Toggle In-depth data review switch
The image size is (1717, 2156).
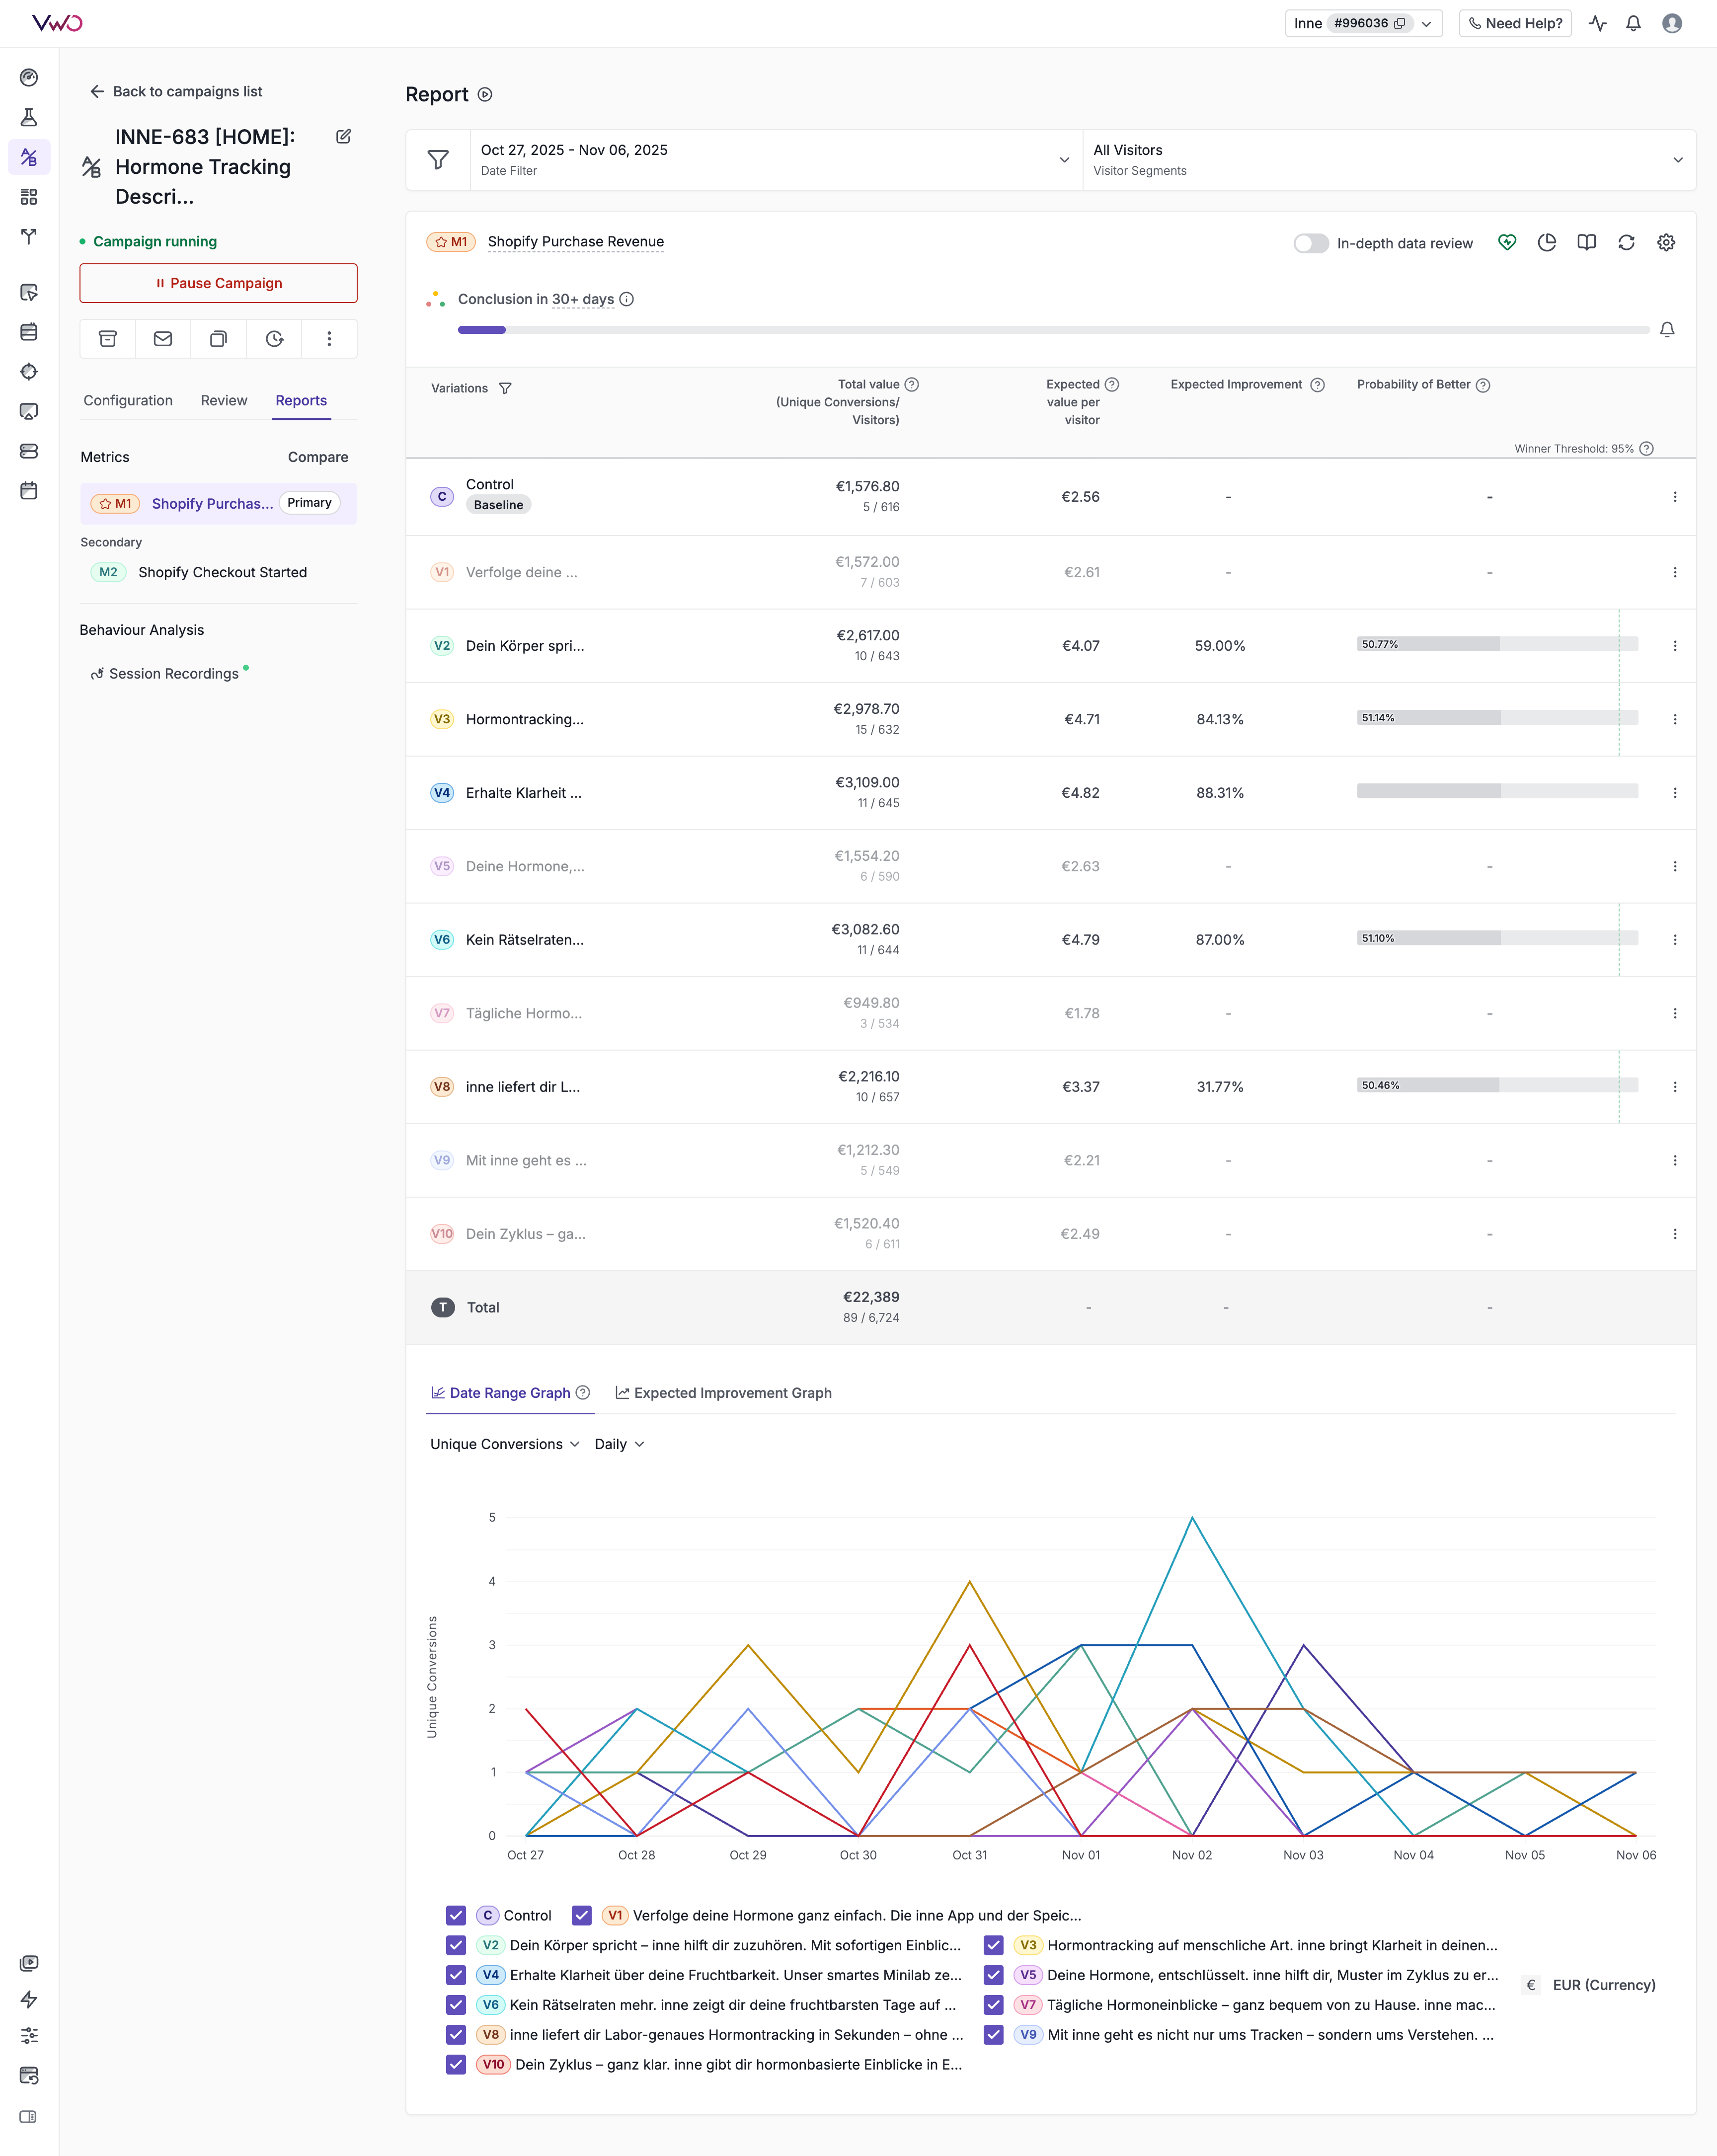[x=1310, y=243]
